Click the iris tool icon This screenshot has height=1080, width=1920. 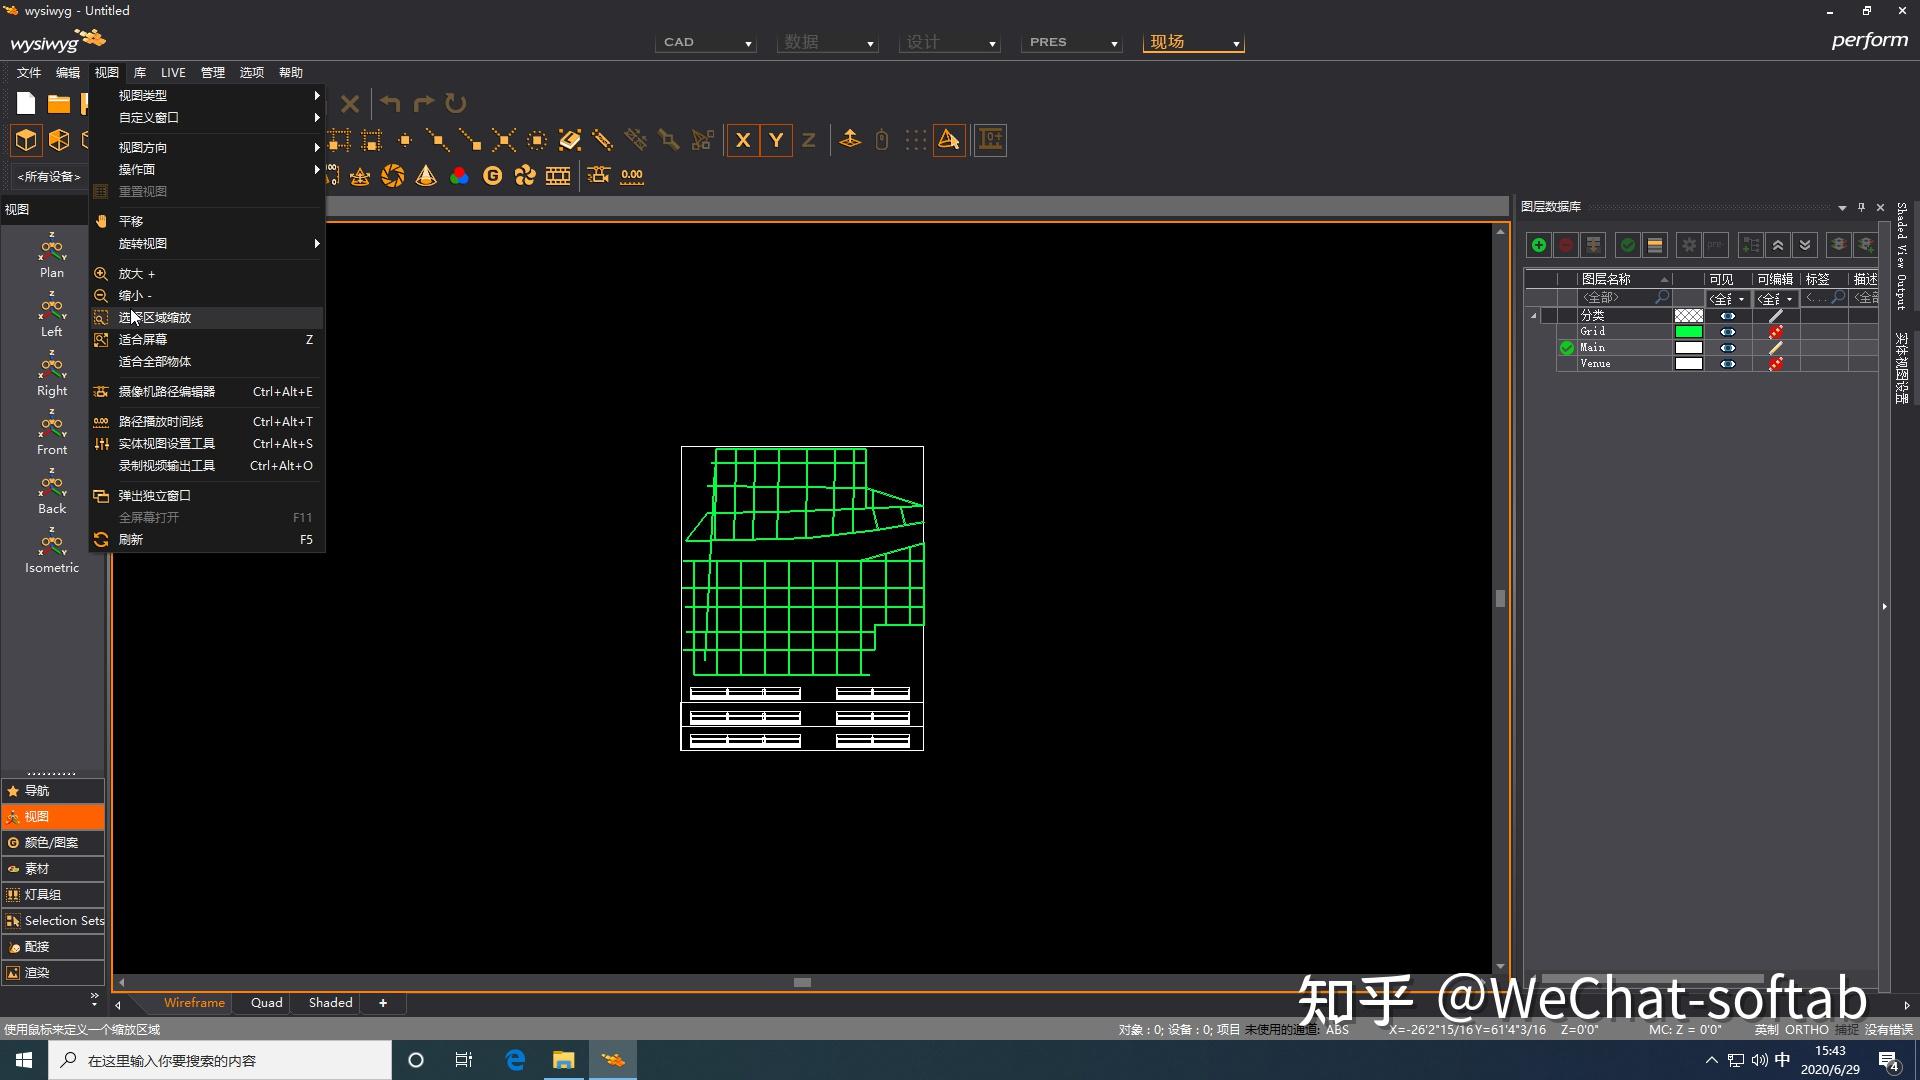click(x=393, y=176)
